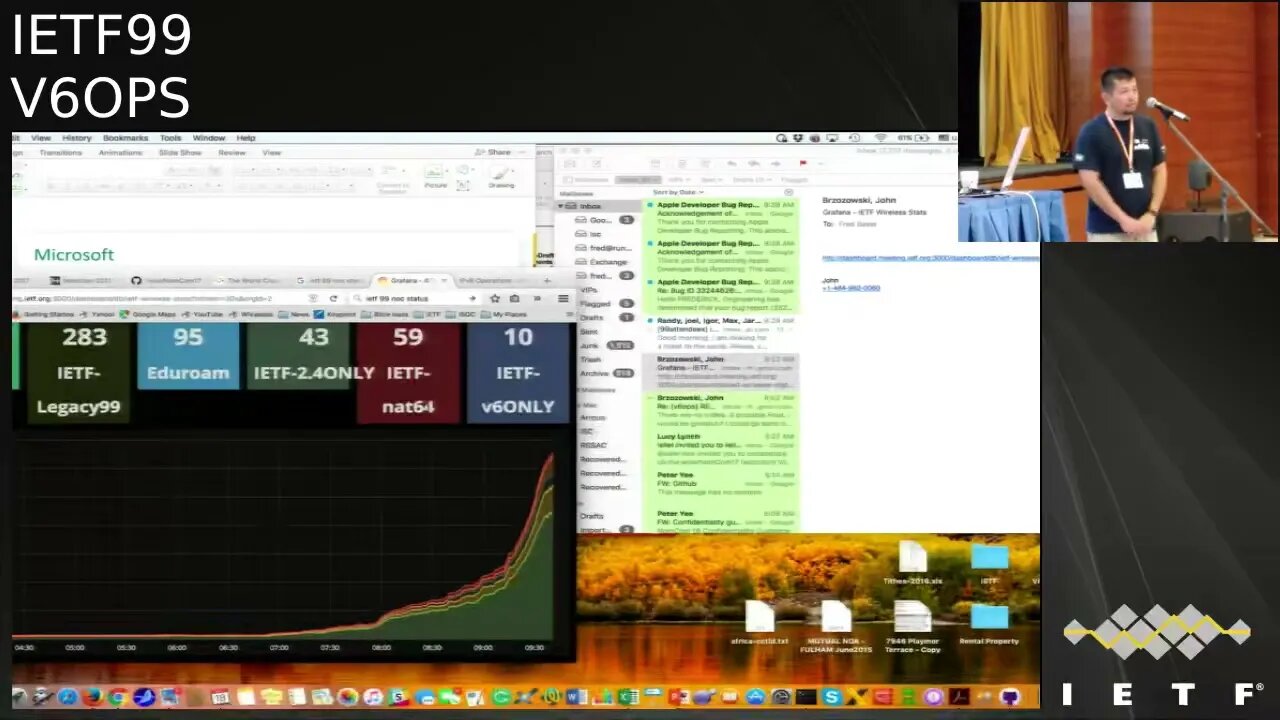Open the Flagged mailbox in Mail
This screenshot has height=720, width=1280.
pyautogui.click(x=596, y=303)
